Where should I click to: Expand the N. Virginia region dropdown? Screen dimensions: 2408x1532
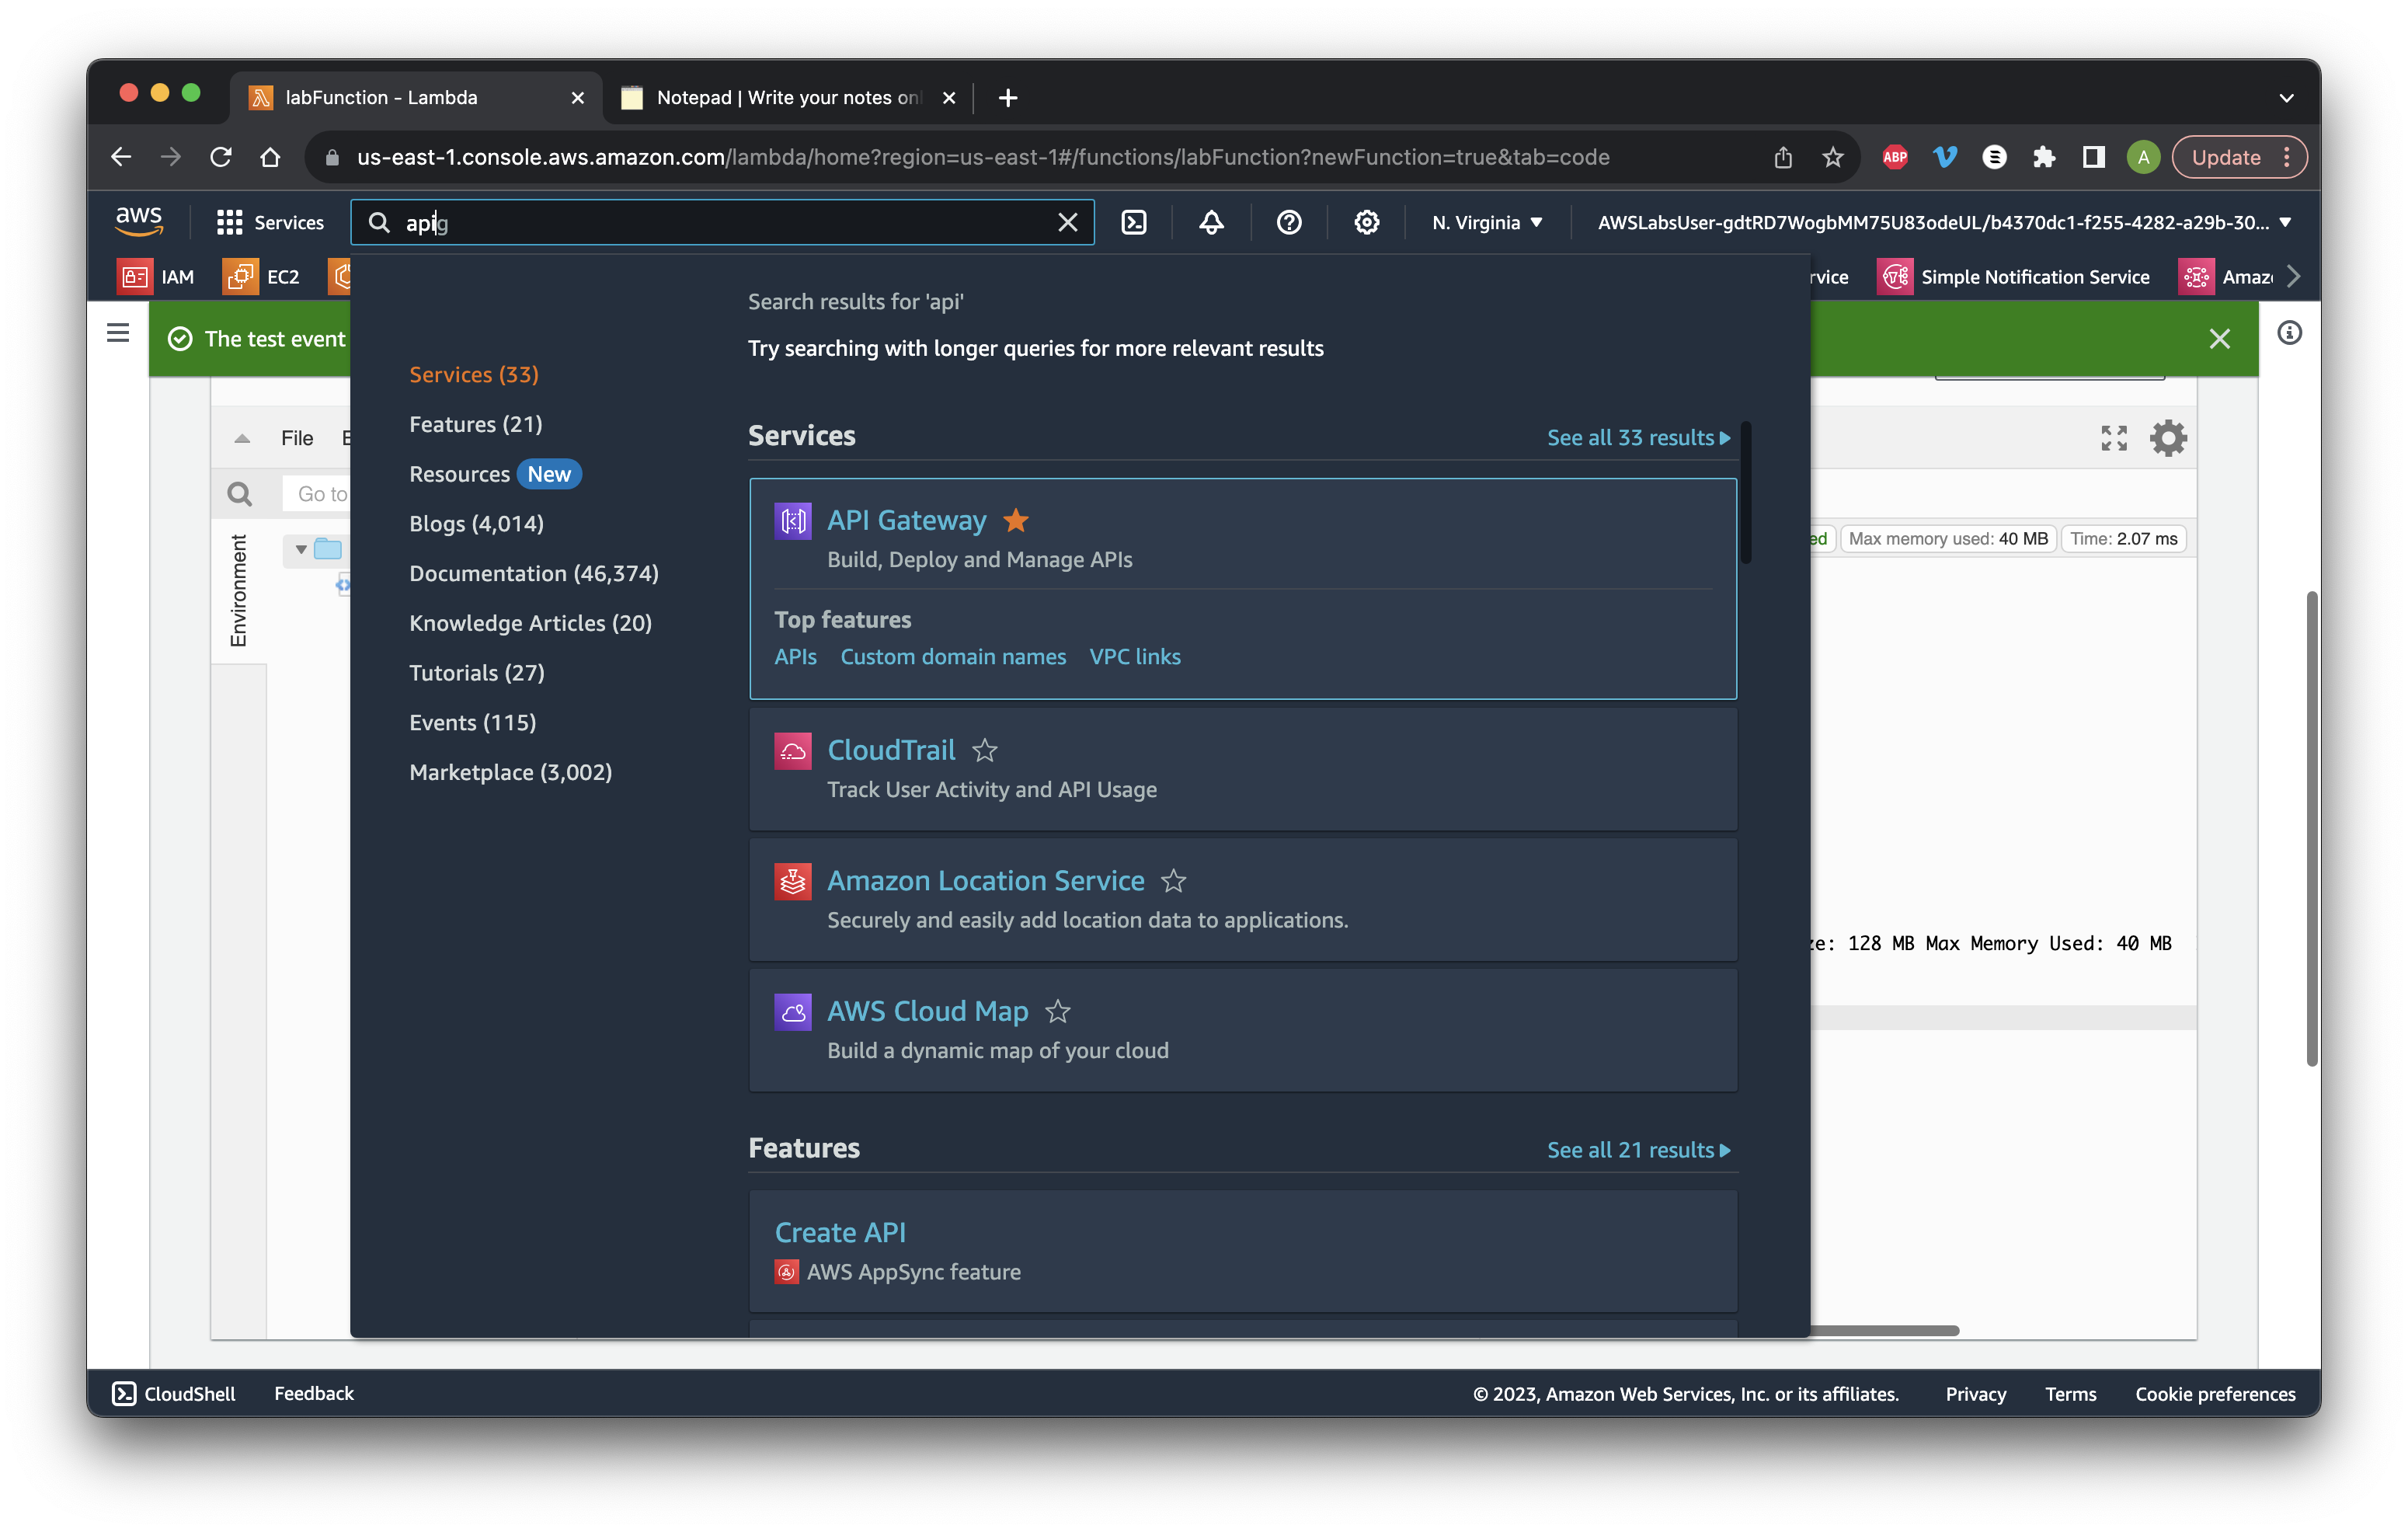click(x=1487, y=222)
